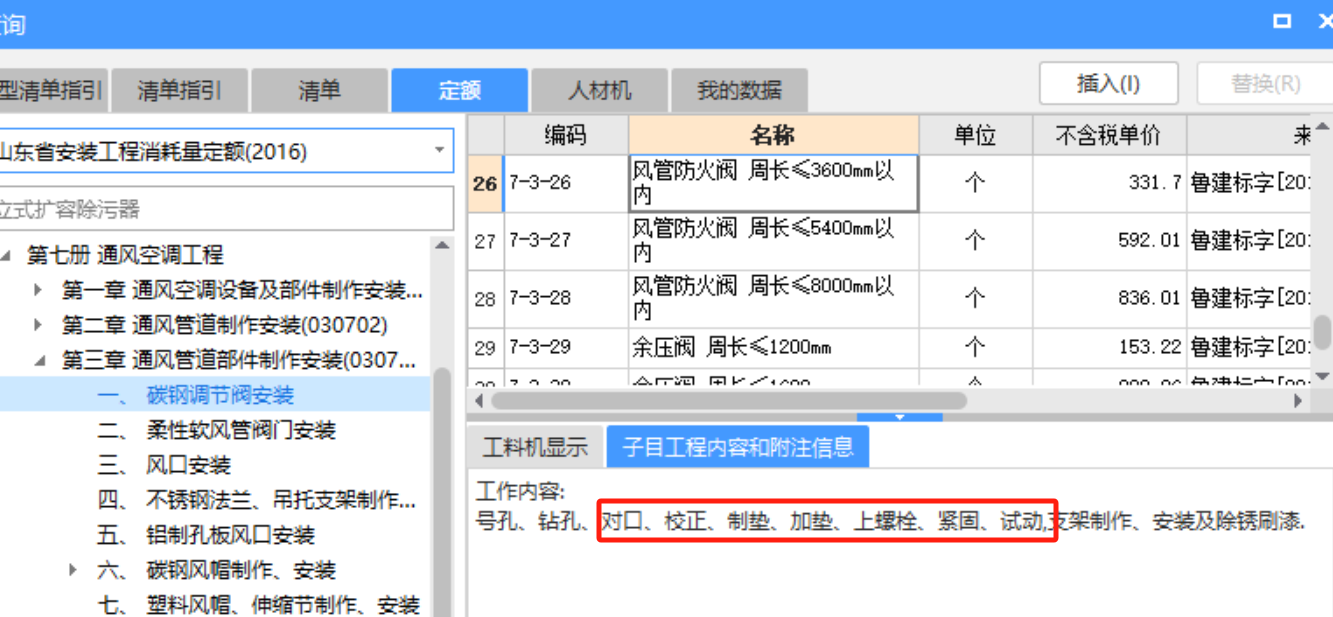Click the 插入(I) button

tap(1108, 83)
